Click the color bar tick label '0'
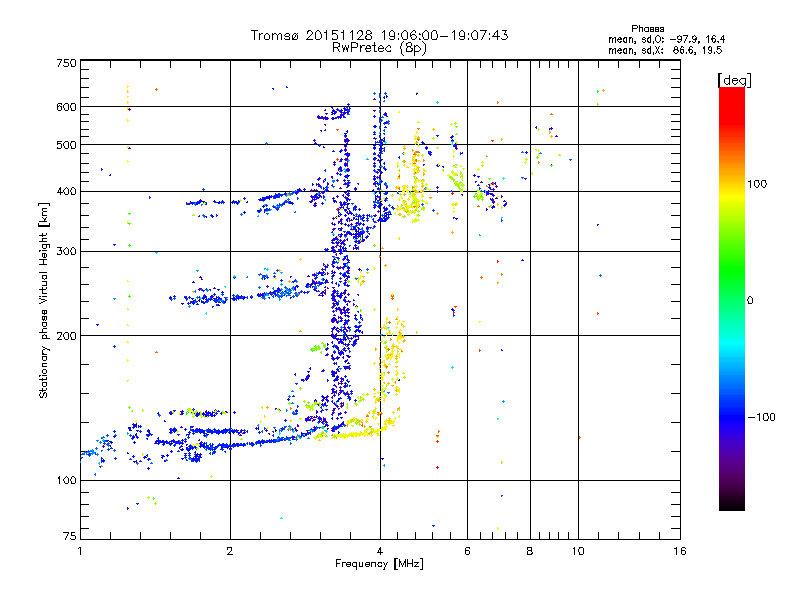Viewport: 800px width, 600px height. (x=750, y=301)
